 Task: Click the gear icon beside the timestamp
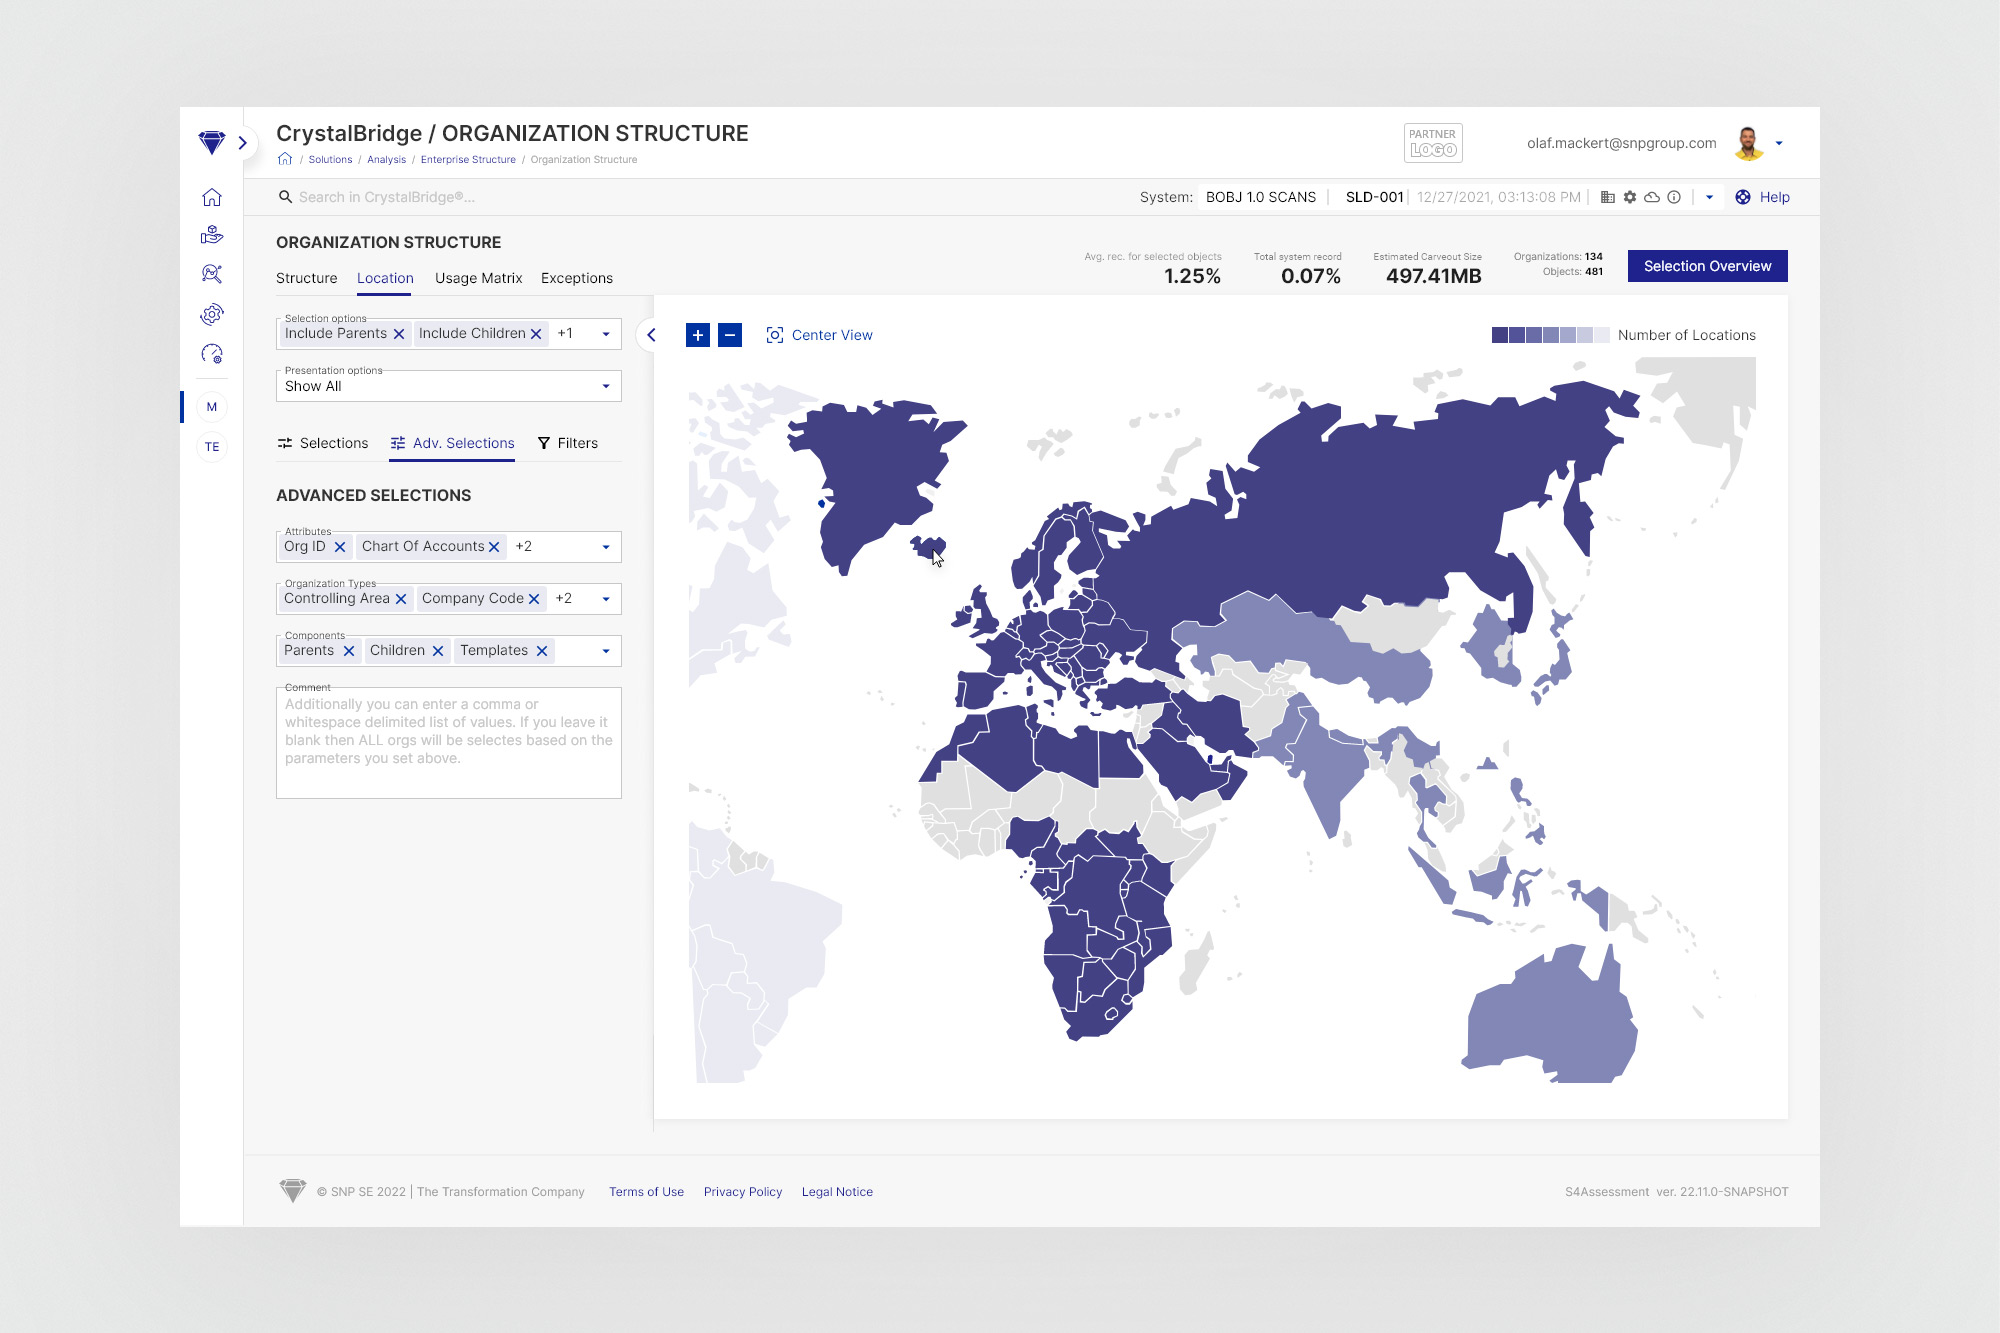(x=1630, y=197)
